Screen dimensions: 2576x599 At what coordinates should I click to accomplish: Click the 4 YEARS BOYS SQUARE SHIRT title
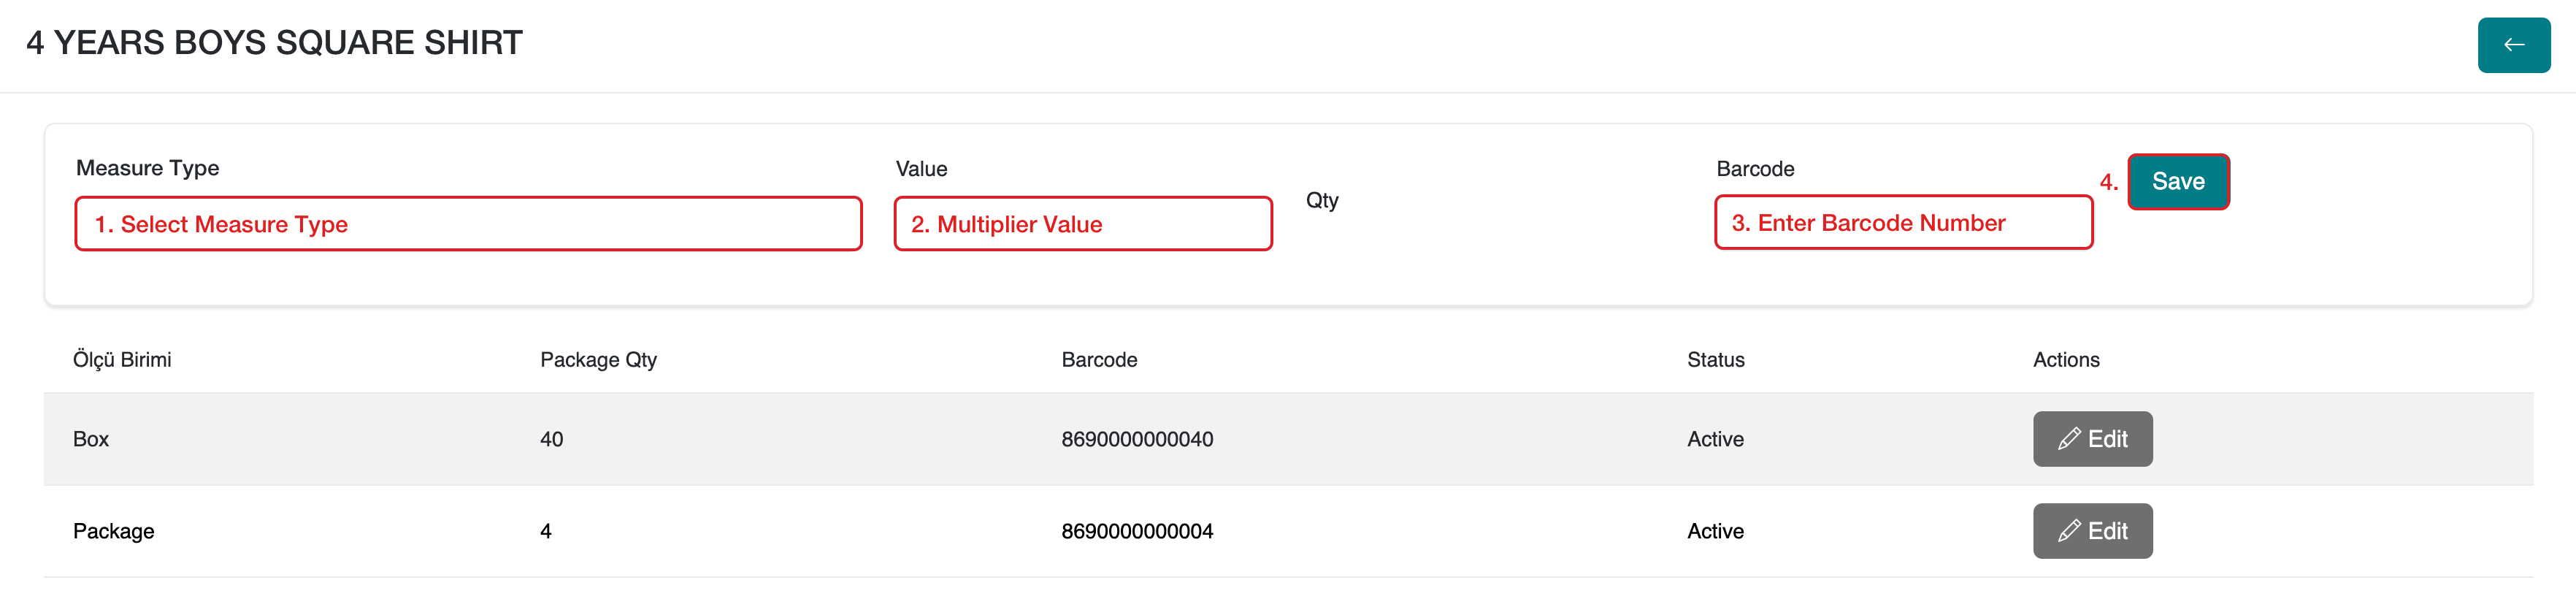click(x=274, y=43)
